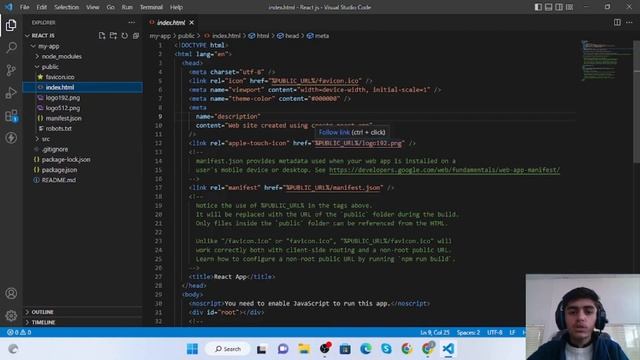Open the Extensions view
The height and width of the screenshot is (360, 640).
[11, 116]
